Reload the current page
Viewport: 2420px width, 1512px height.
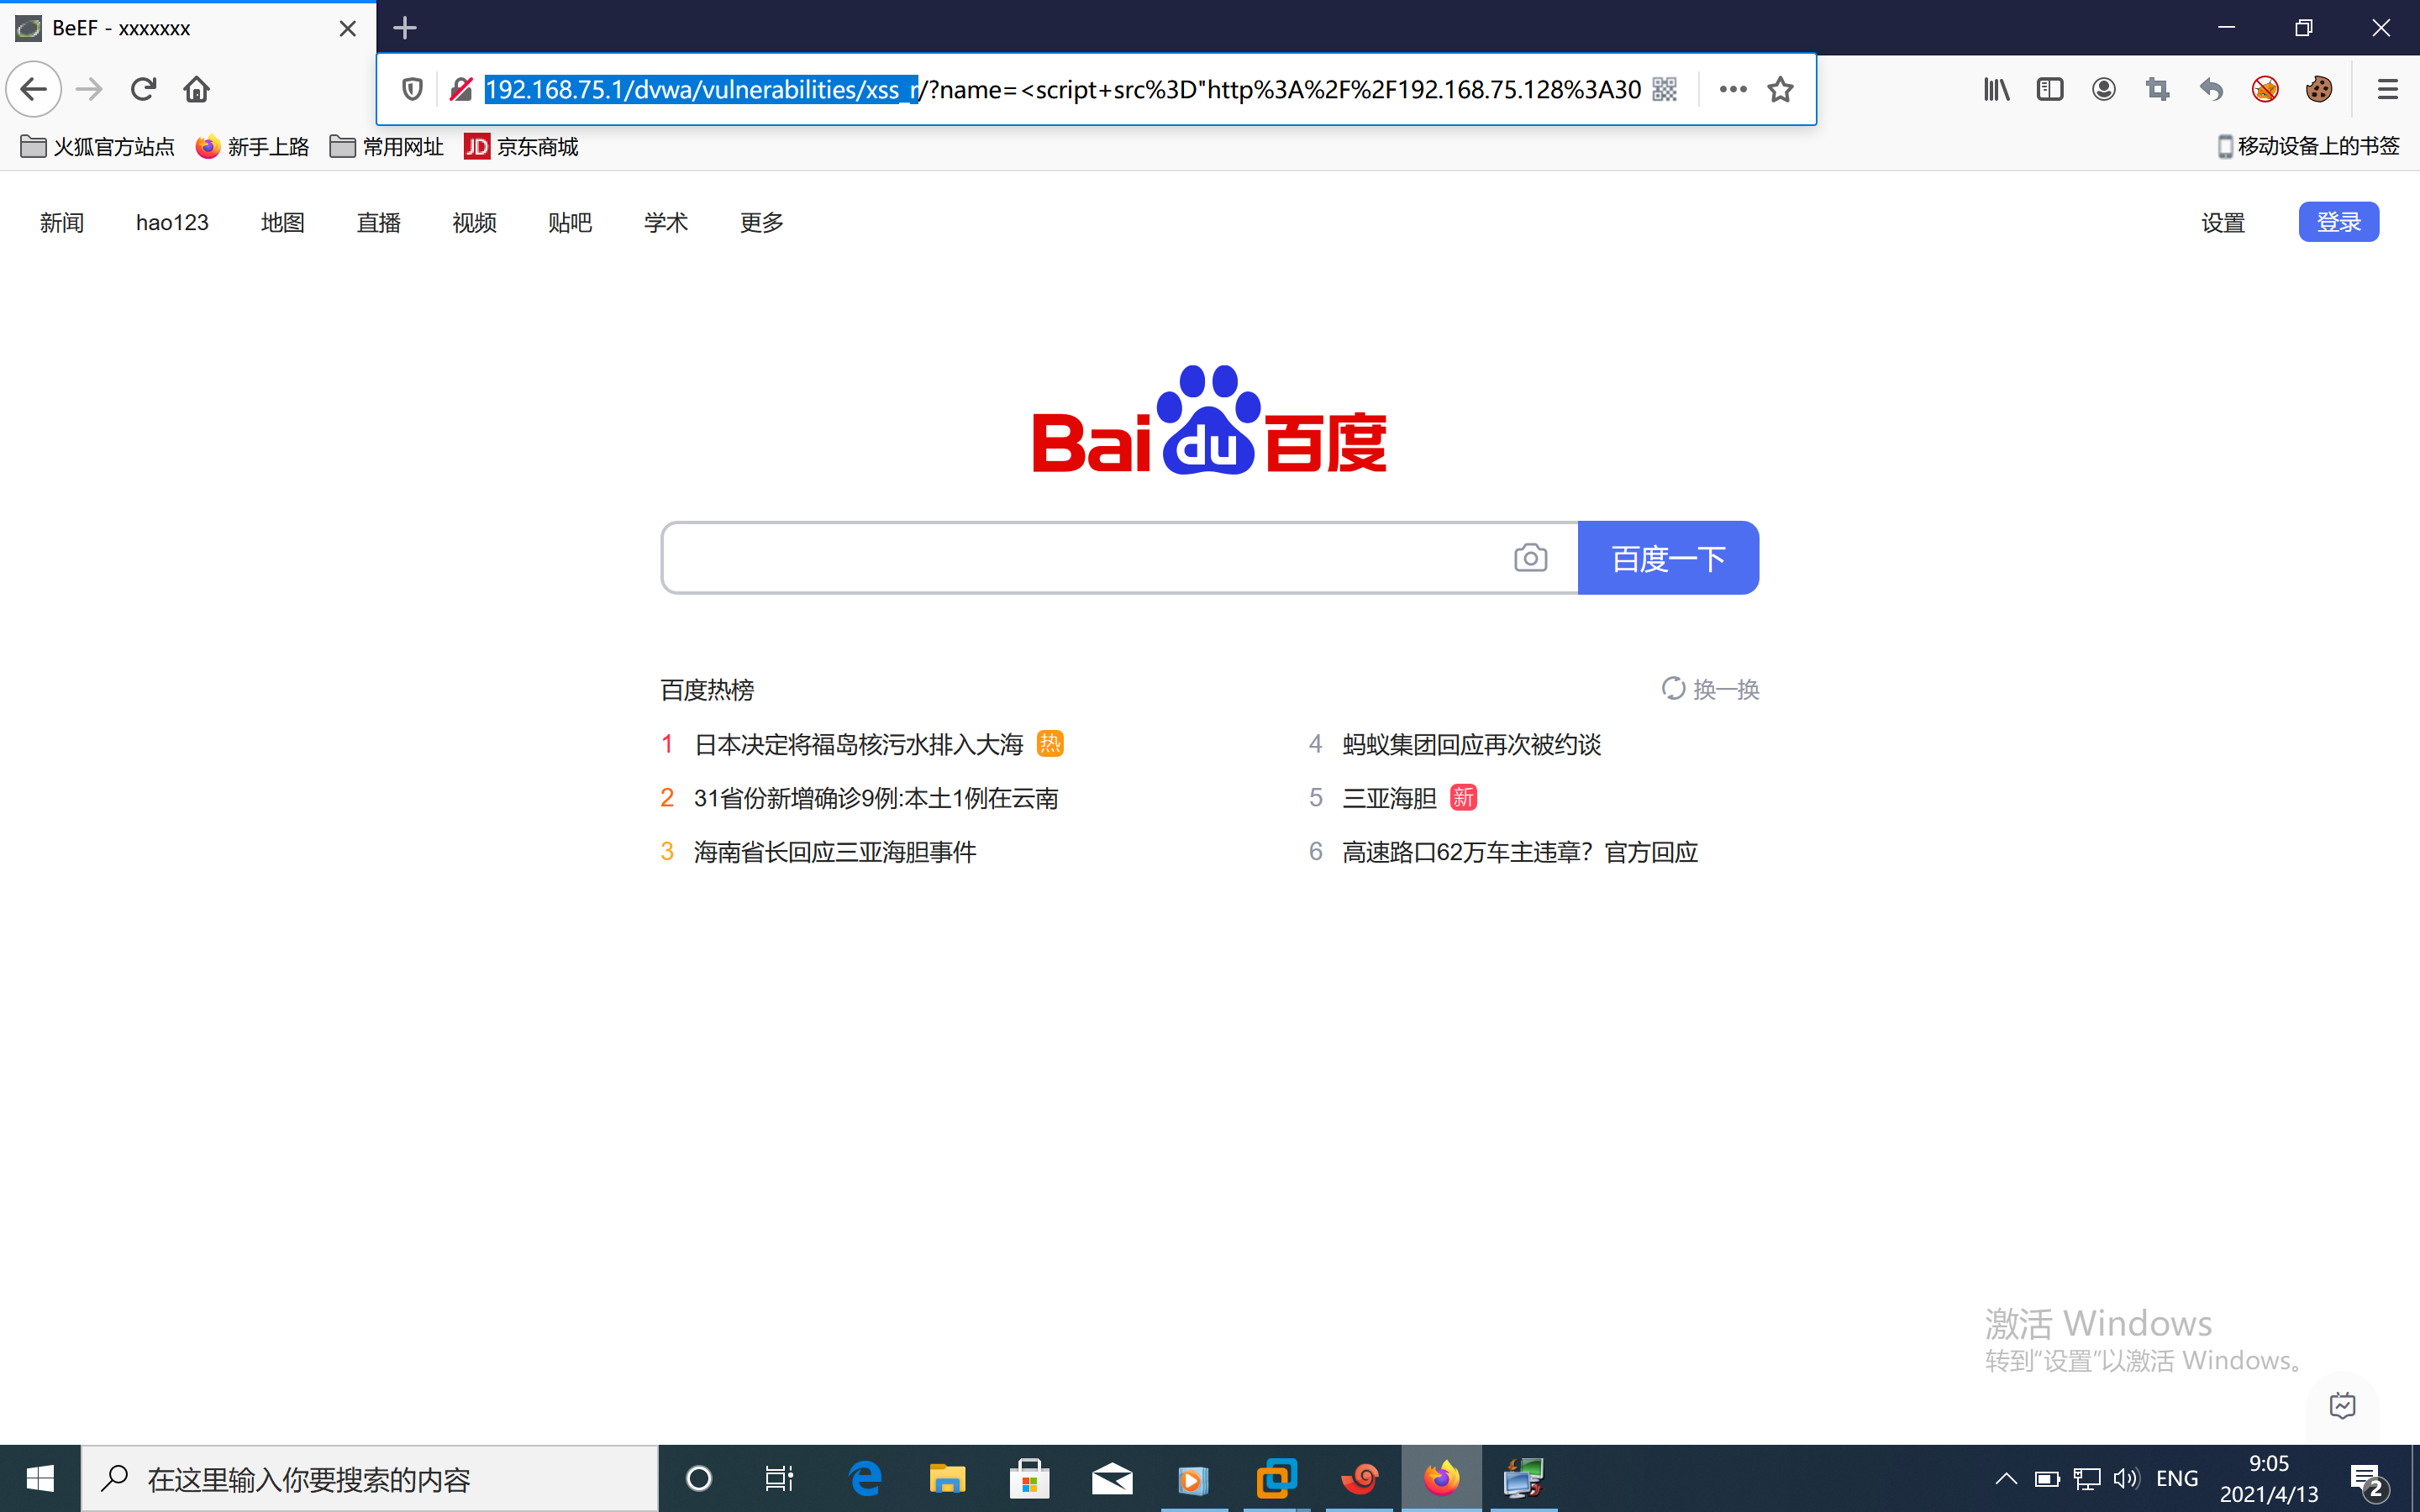(x=143, y=89)
